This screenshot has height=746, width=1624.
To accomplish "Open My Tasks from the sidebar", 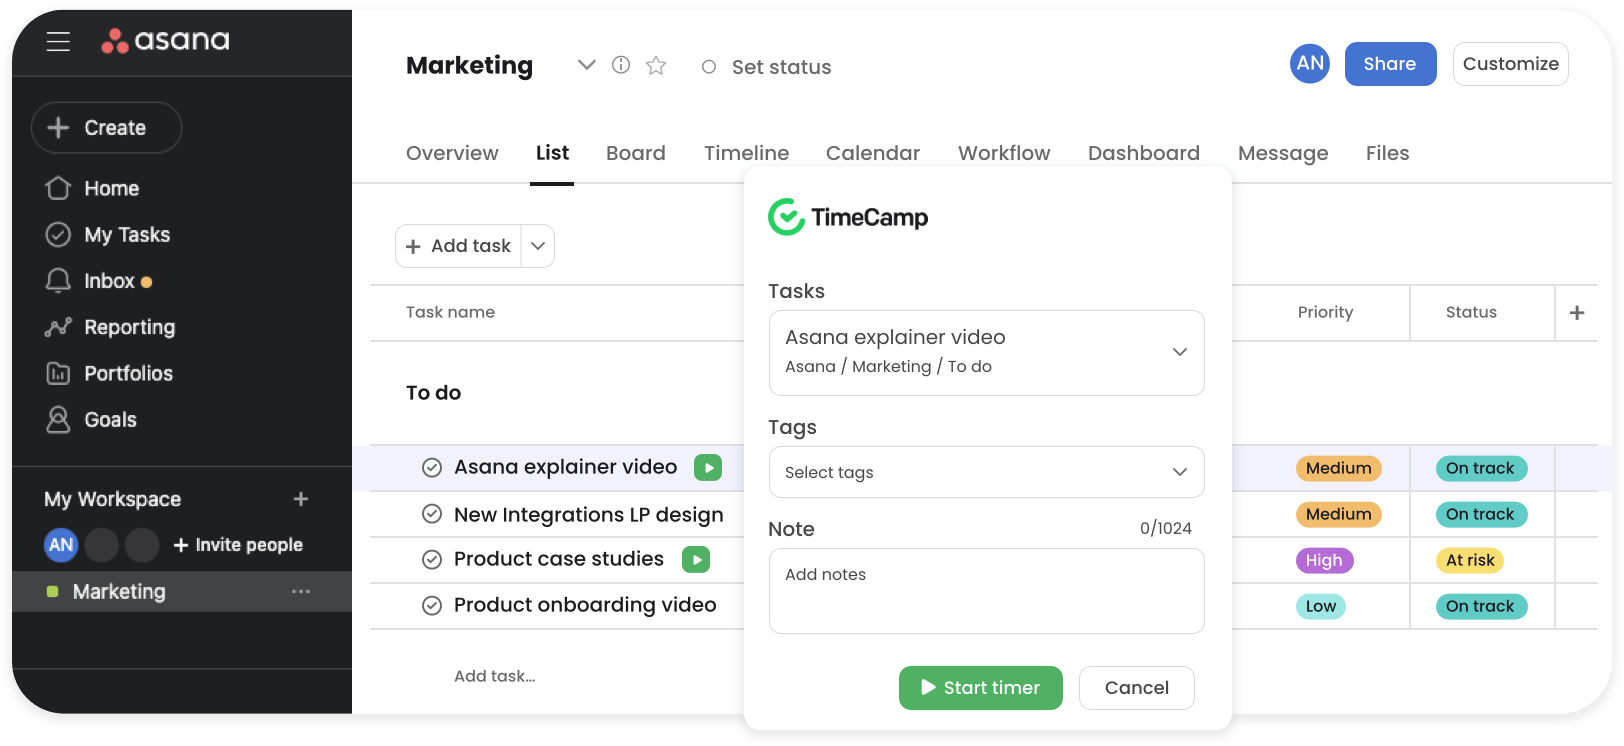I will (127, 235).
